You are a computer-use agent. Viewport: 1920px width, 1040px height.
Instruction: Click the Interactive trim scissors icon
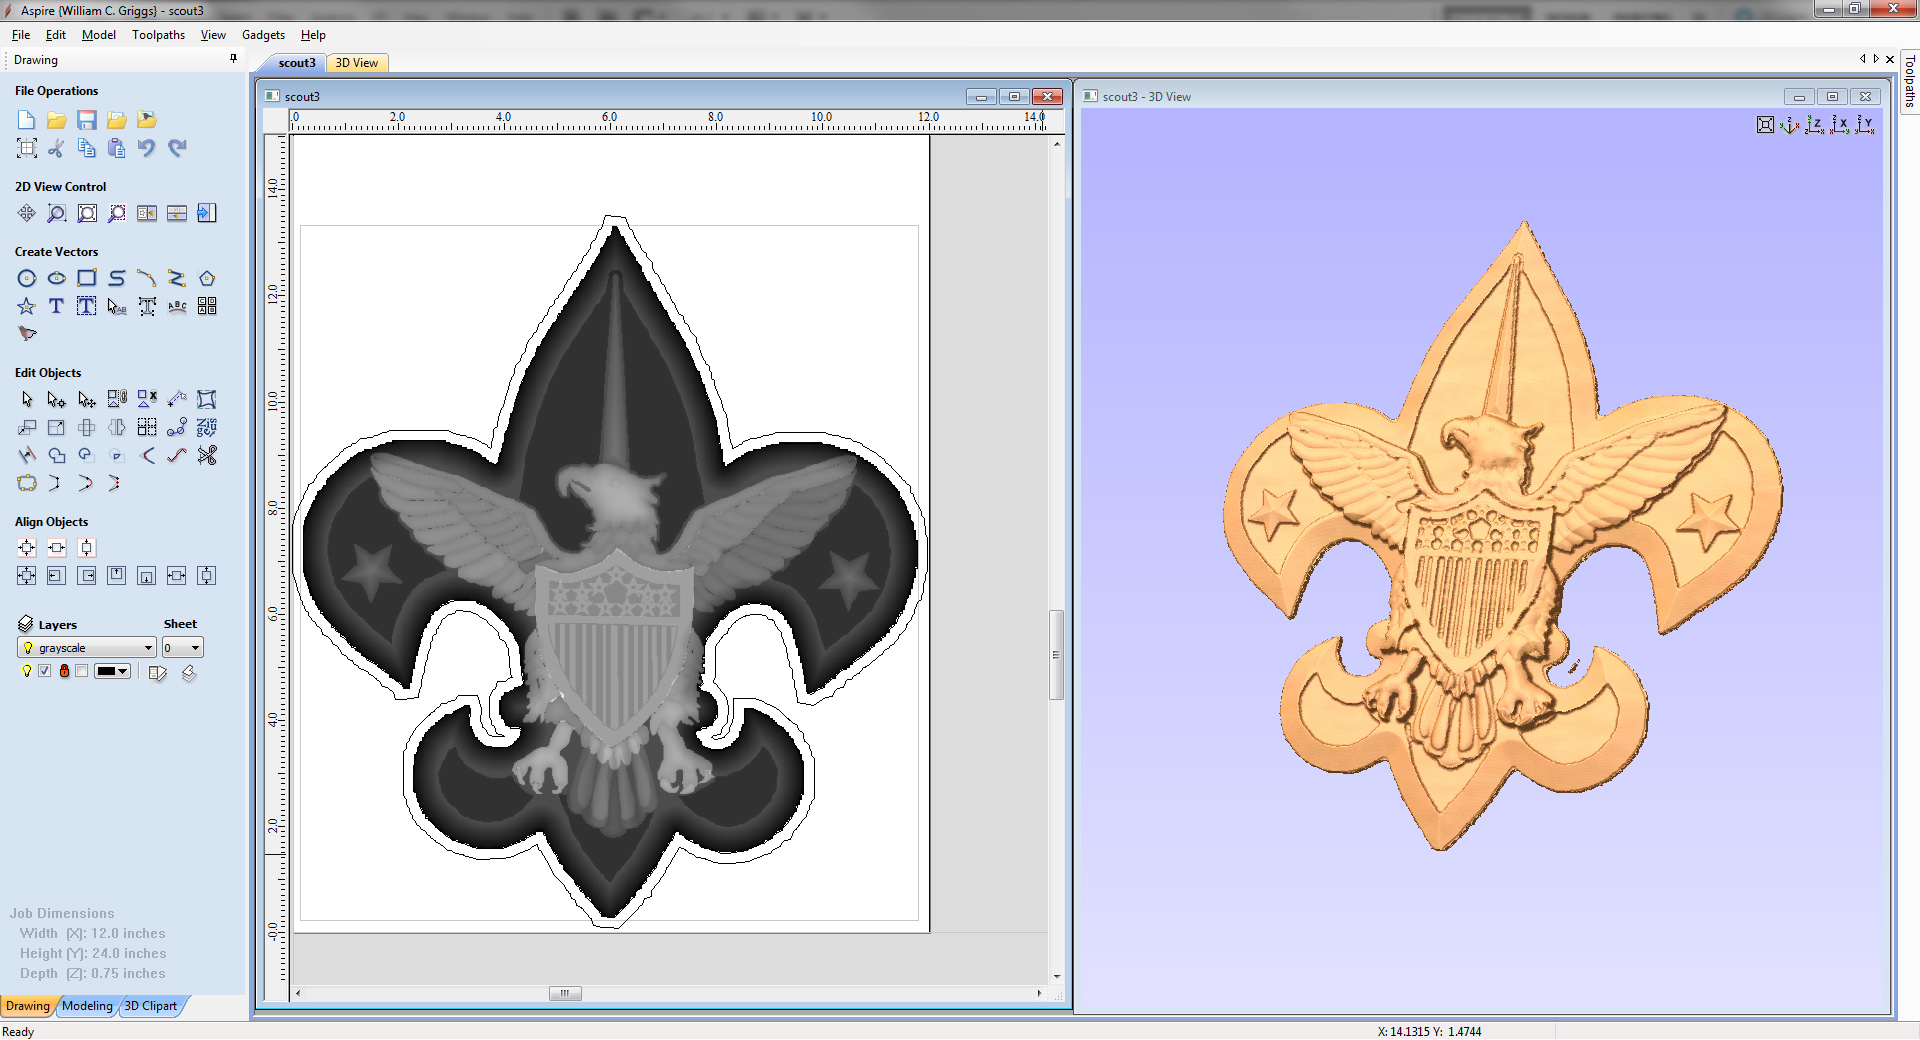(207, 455)
